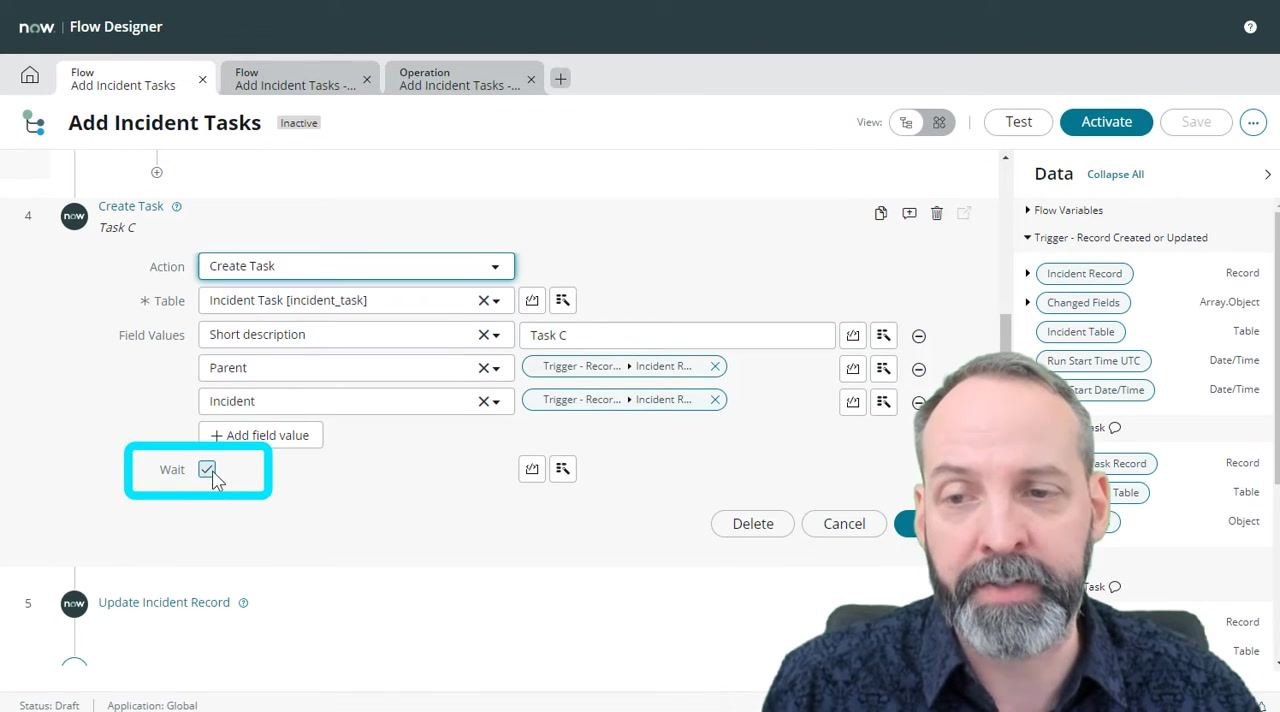Open the Table field dropdown arrow
Viewport: 1280px width, 712px height.
click(496, 301)
